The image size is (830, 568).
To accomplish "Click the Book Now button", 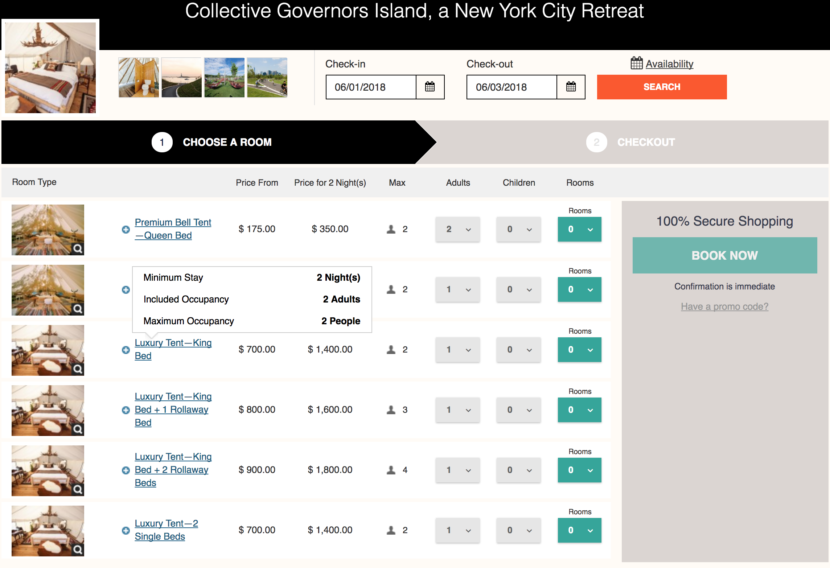I will tap(724, 256).
